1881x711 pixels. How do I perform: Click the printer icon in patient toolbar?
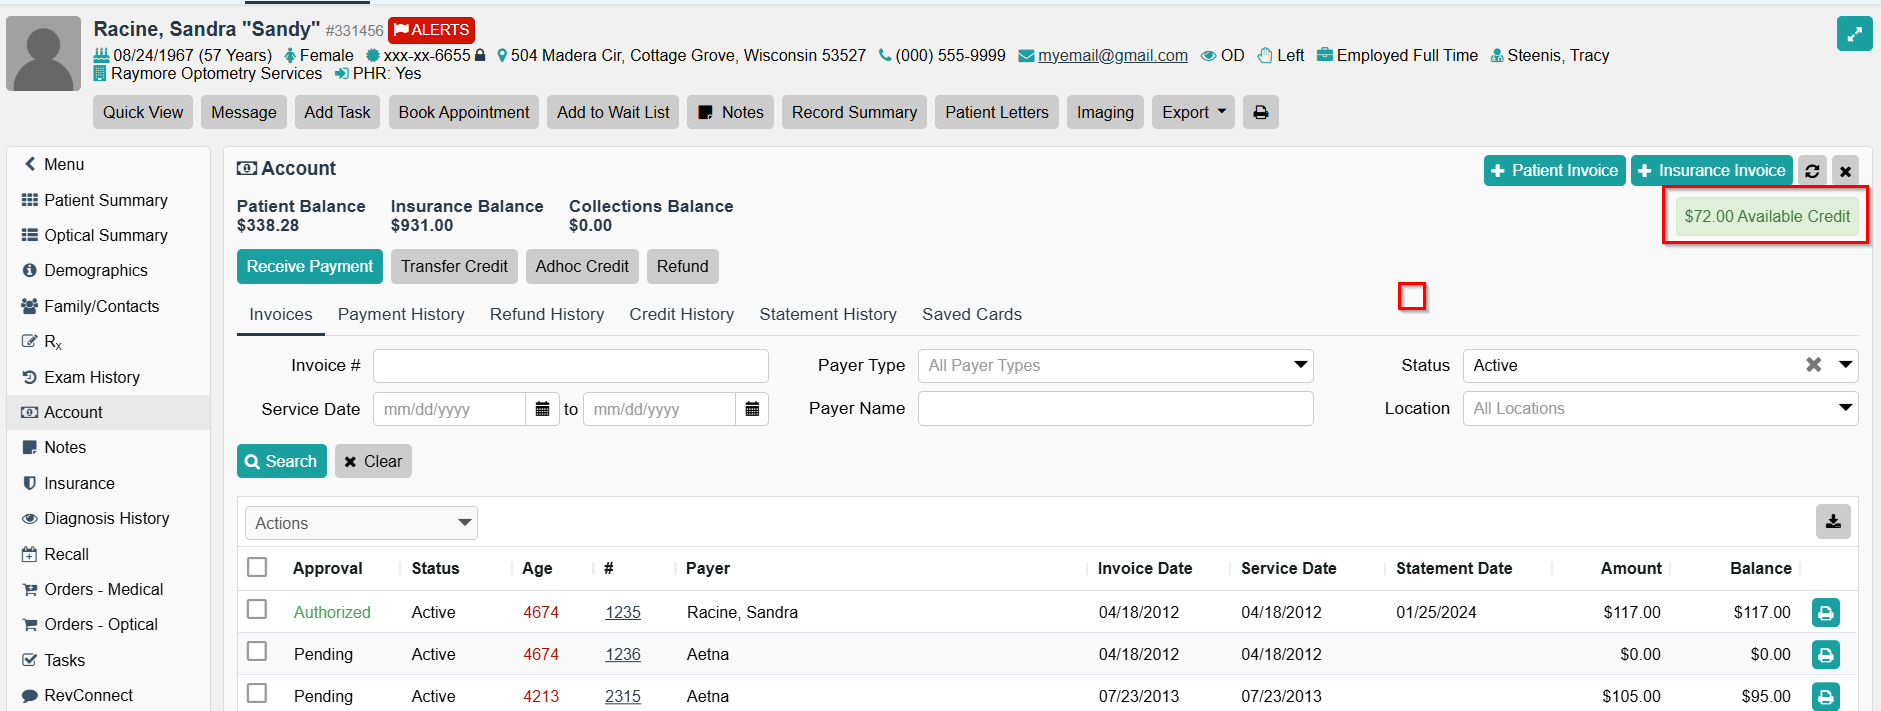coord(1260,113)
